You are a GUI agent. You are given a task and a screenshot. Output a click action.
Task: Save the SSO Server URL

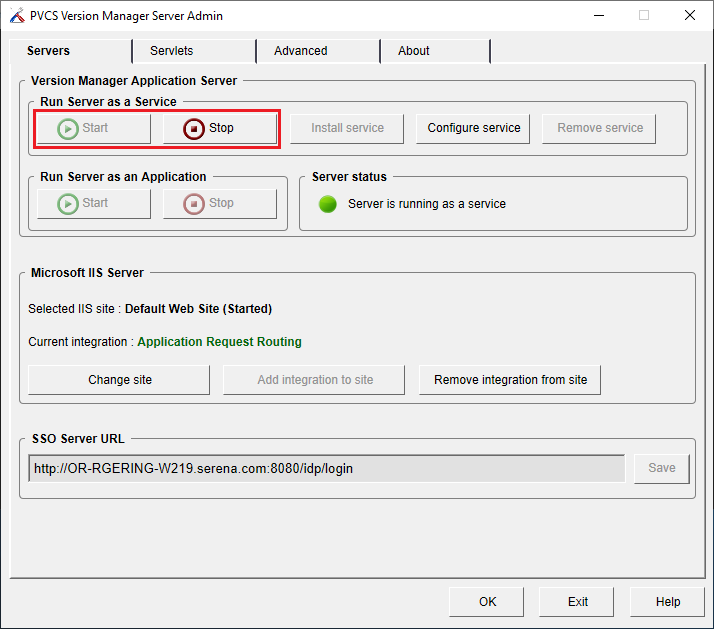click(662, 468)
